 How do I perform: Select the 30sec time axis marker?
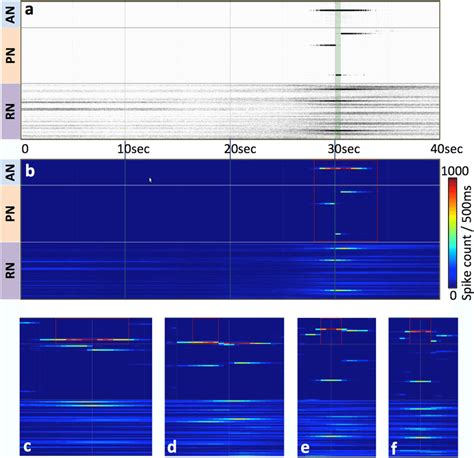[x=344, y=149]
